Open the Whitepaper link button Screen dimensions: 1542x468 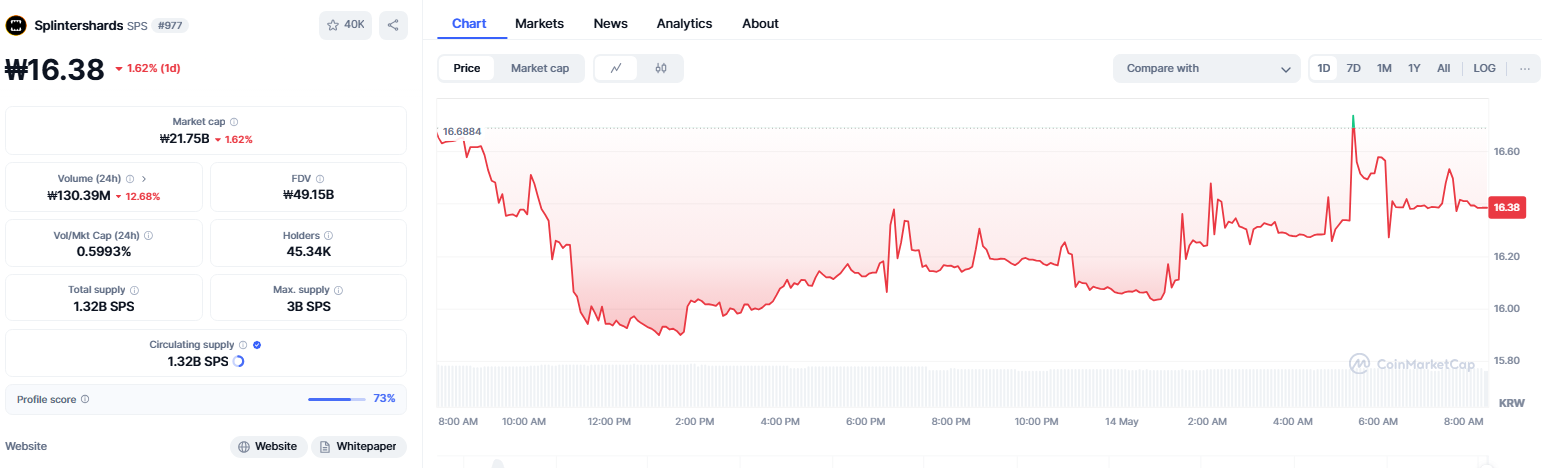[x=358, y=446]
